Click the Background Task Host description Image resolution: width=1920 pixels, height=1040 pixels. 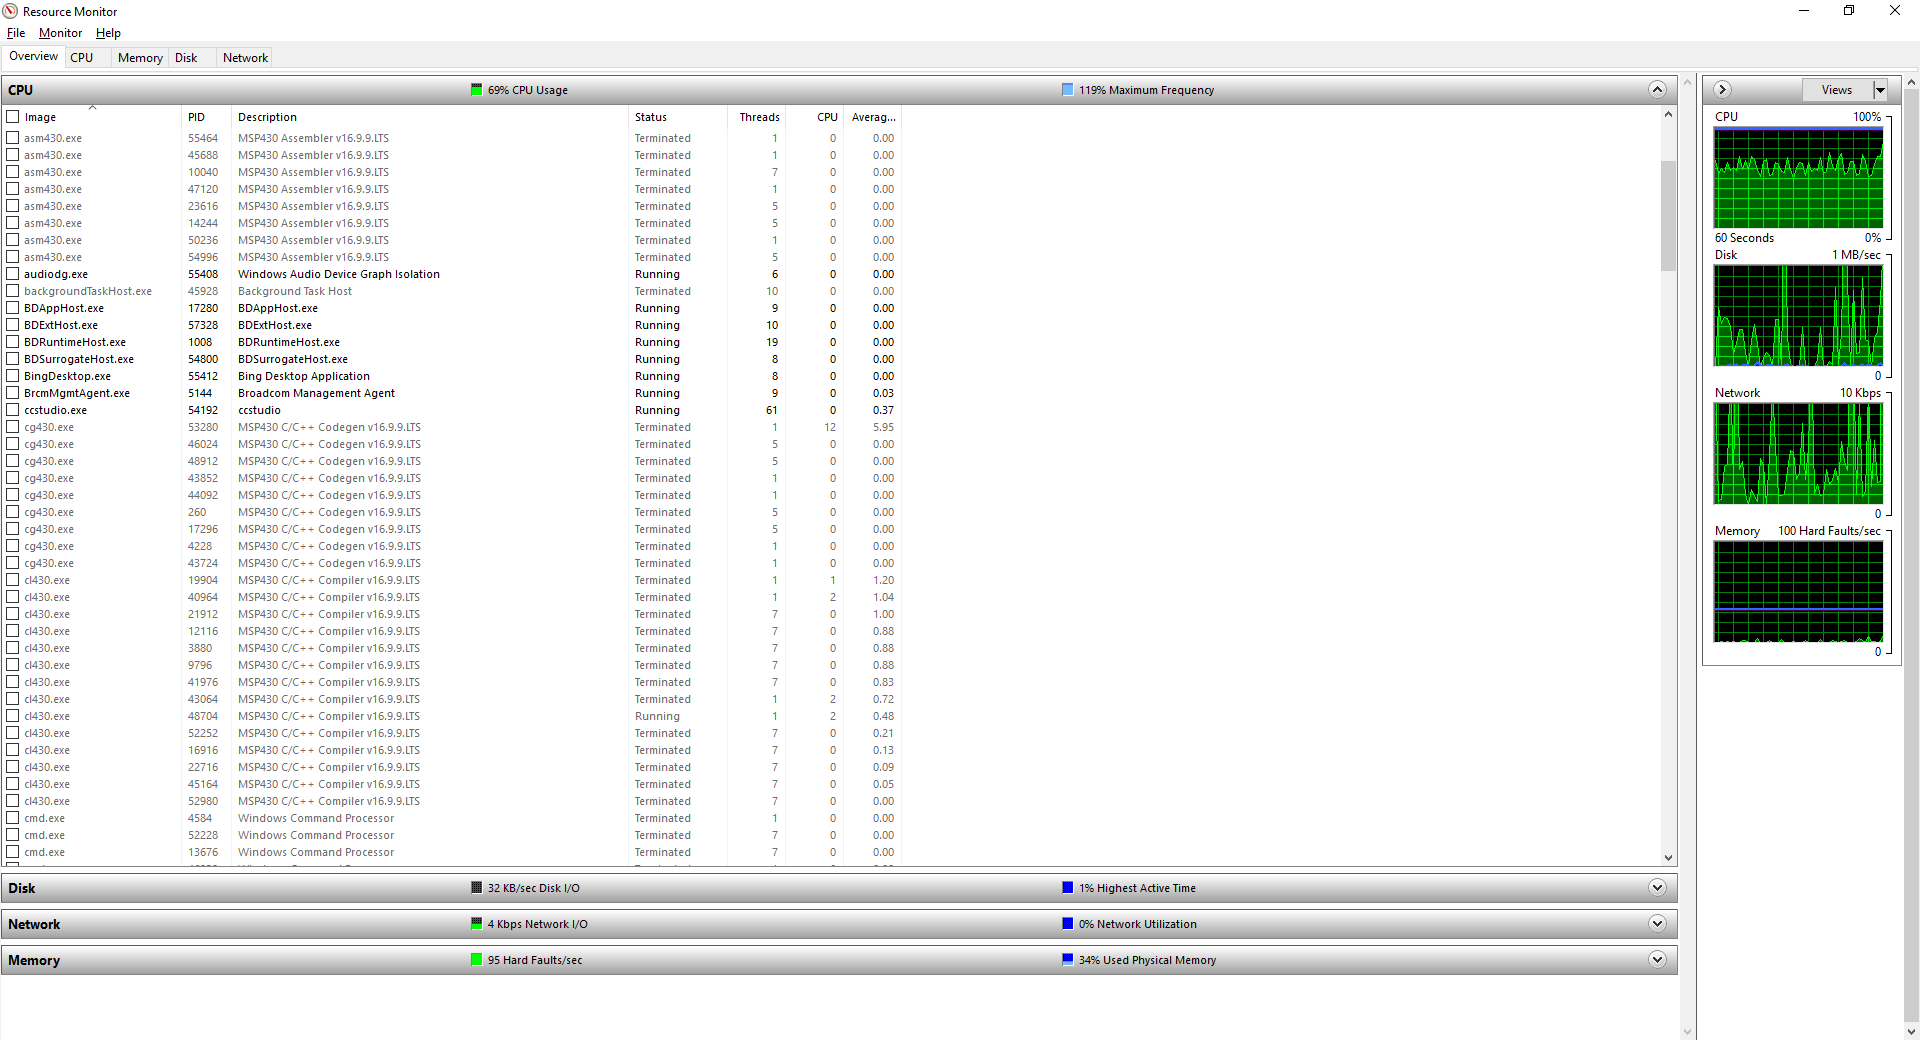pos(294,291)
